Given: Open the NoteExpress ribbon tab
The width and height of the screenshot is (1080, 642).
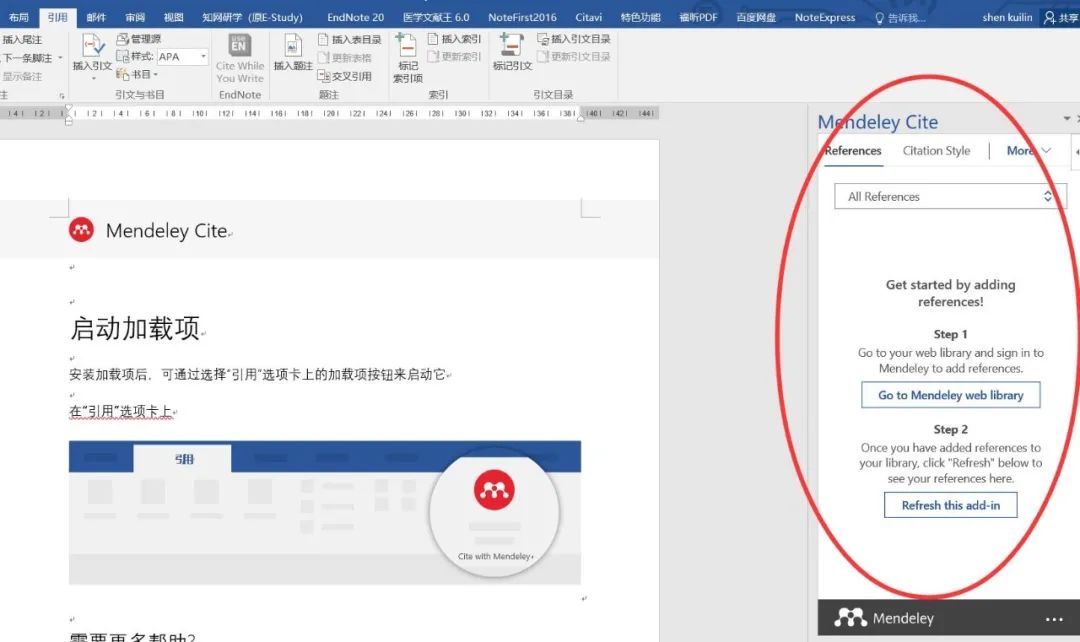Looking at the screenshot, I should (824, 17).
